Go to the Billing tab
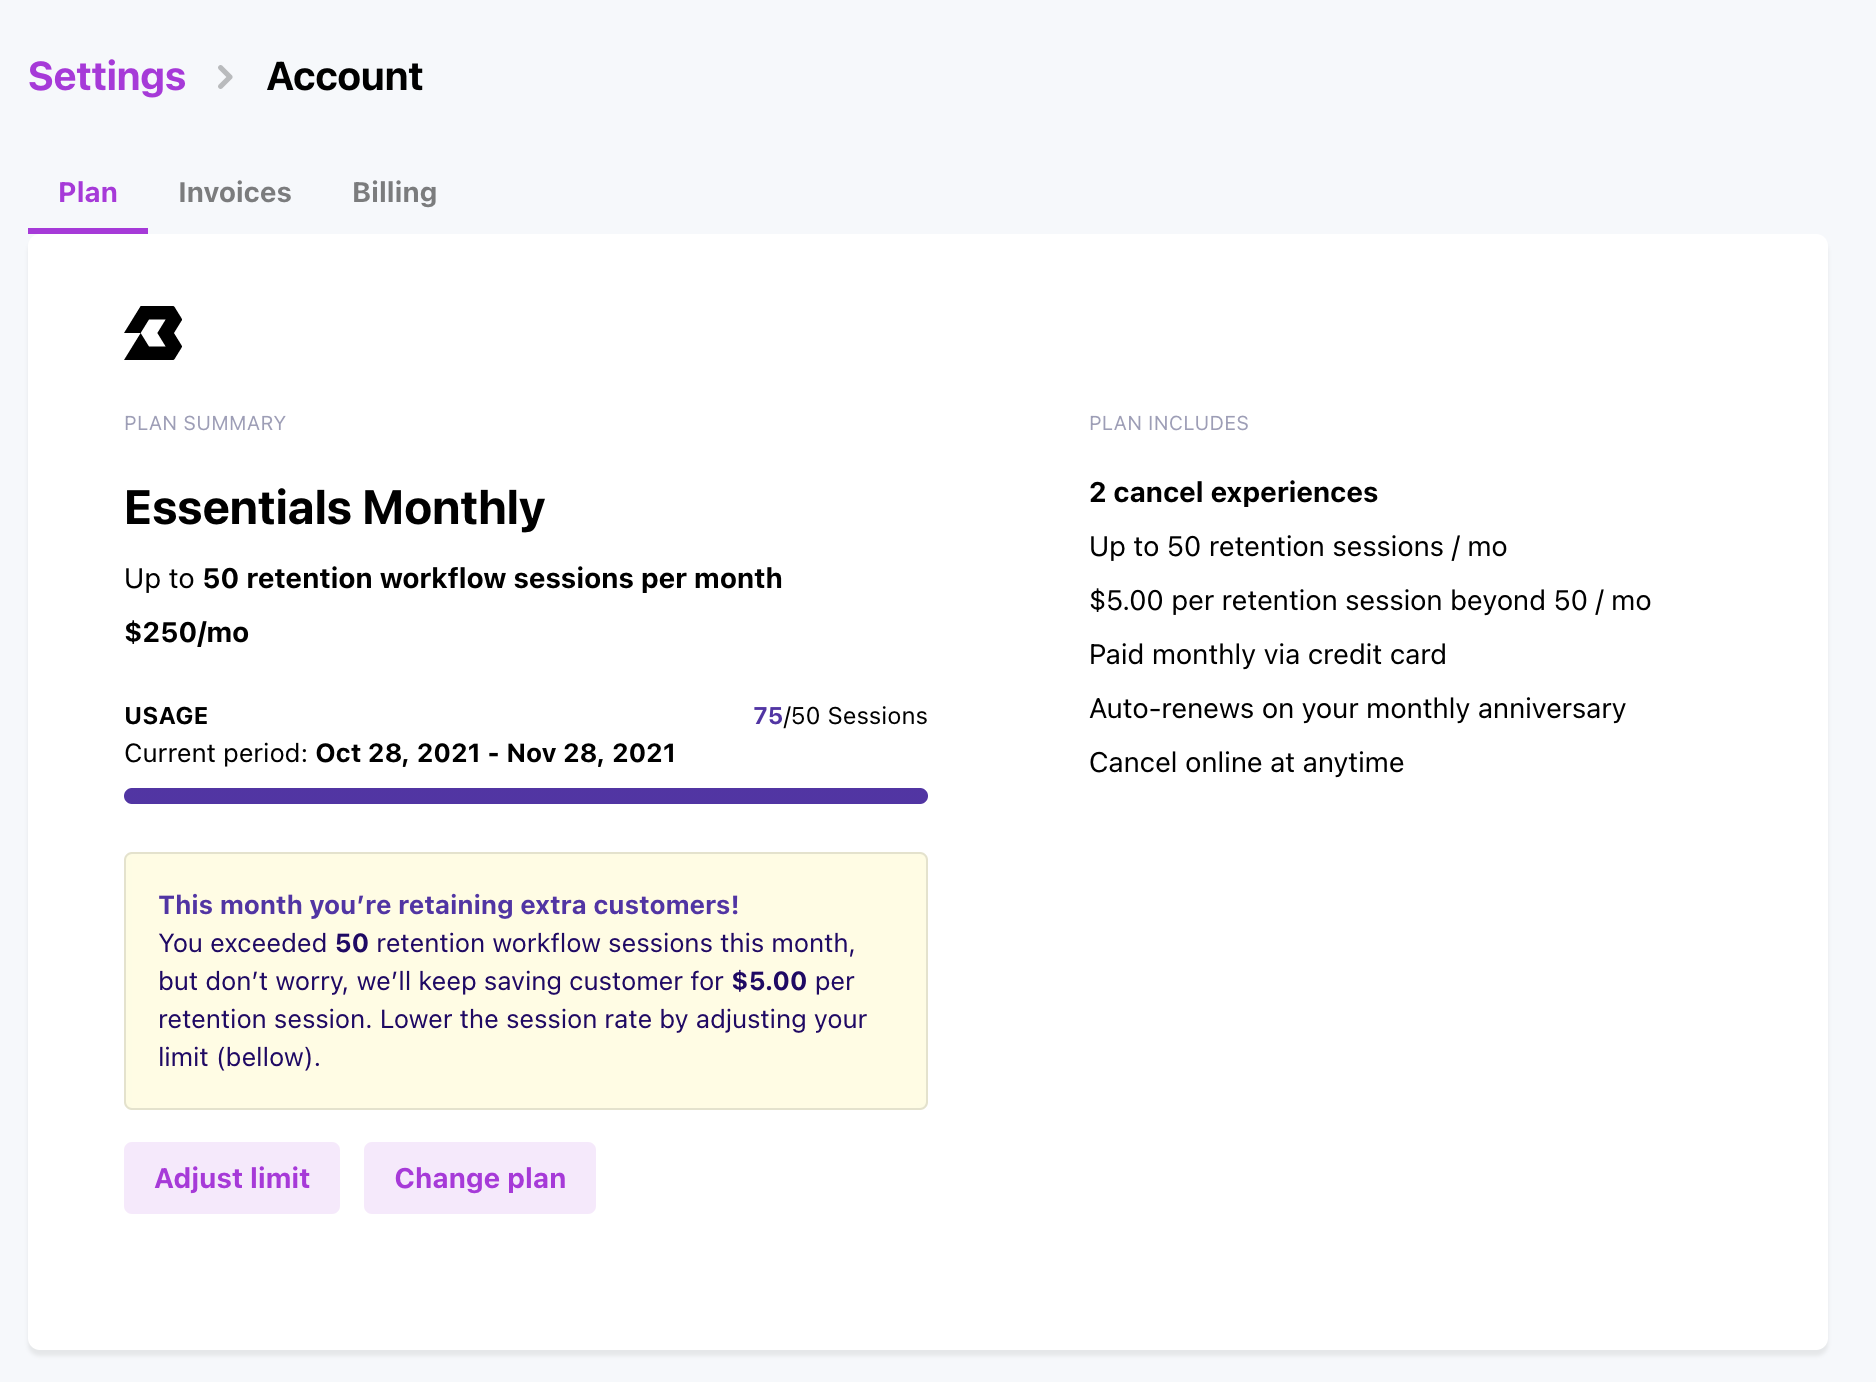 [x=394, y=192]
